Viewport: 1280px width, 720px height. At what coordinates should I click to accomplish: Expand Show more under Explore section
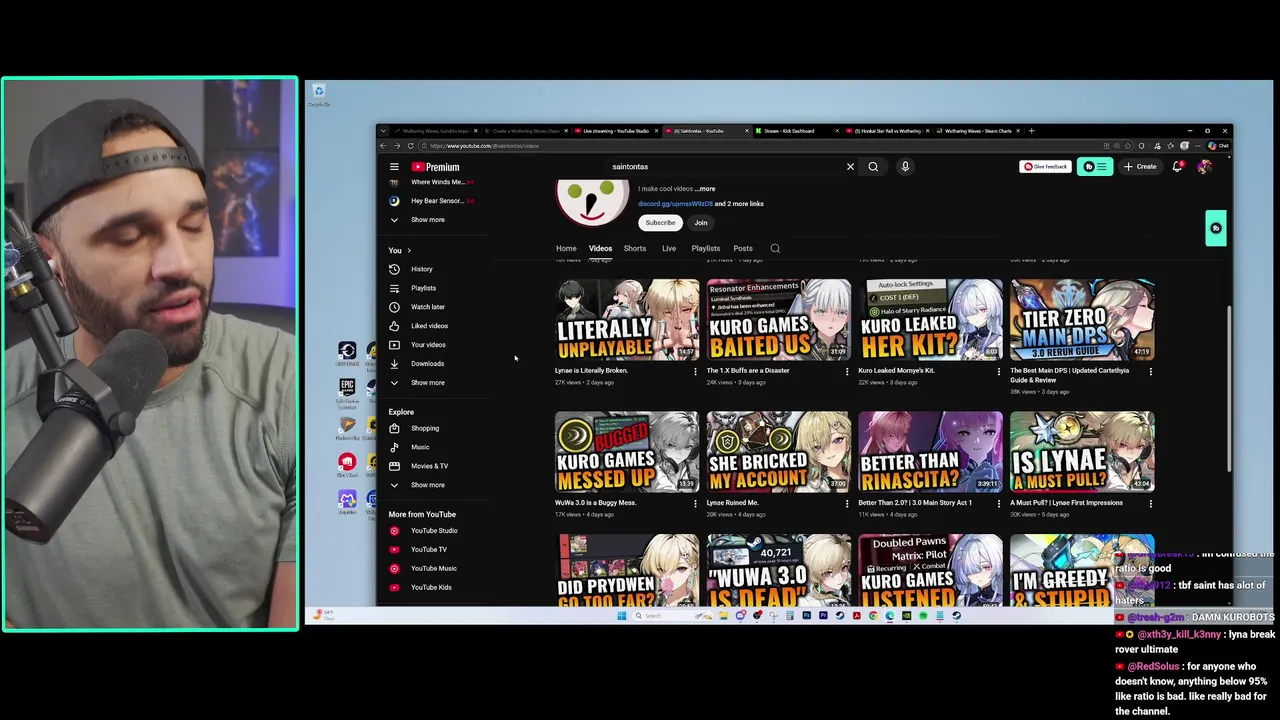(427, 485)
